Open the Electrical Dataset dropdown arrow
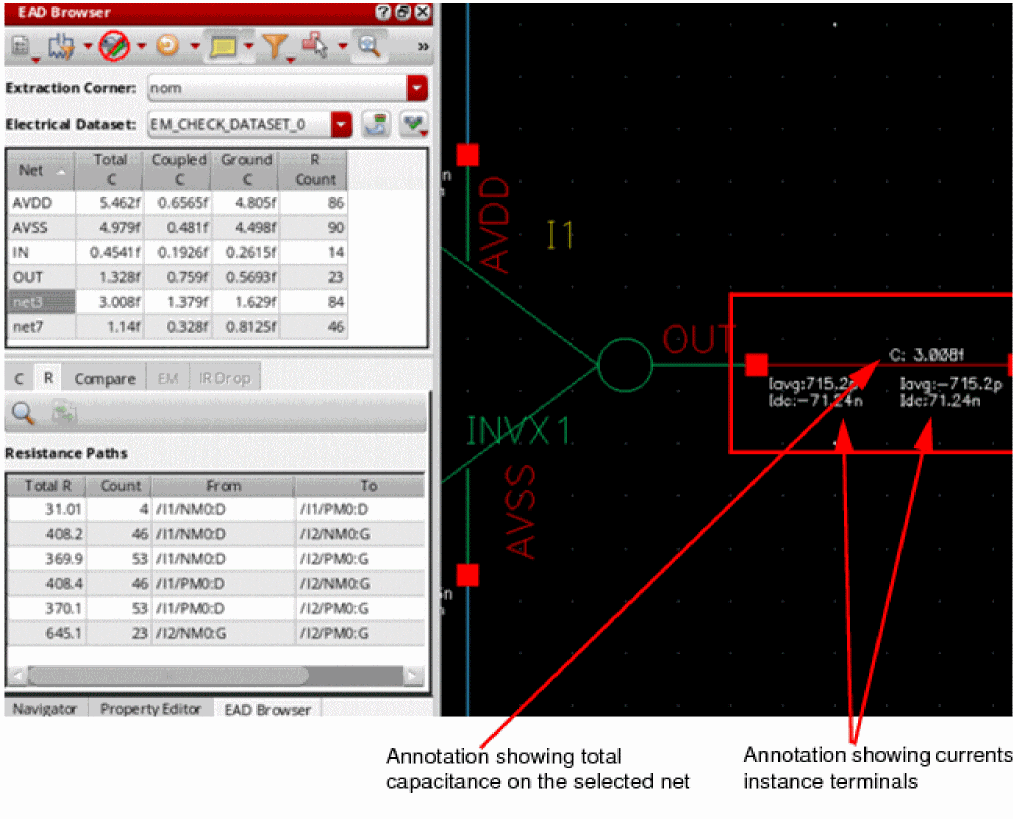Viewport: 1013px width, 819px height. coord(342,125)
